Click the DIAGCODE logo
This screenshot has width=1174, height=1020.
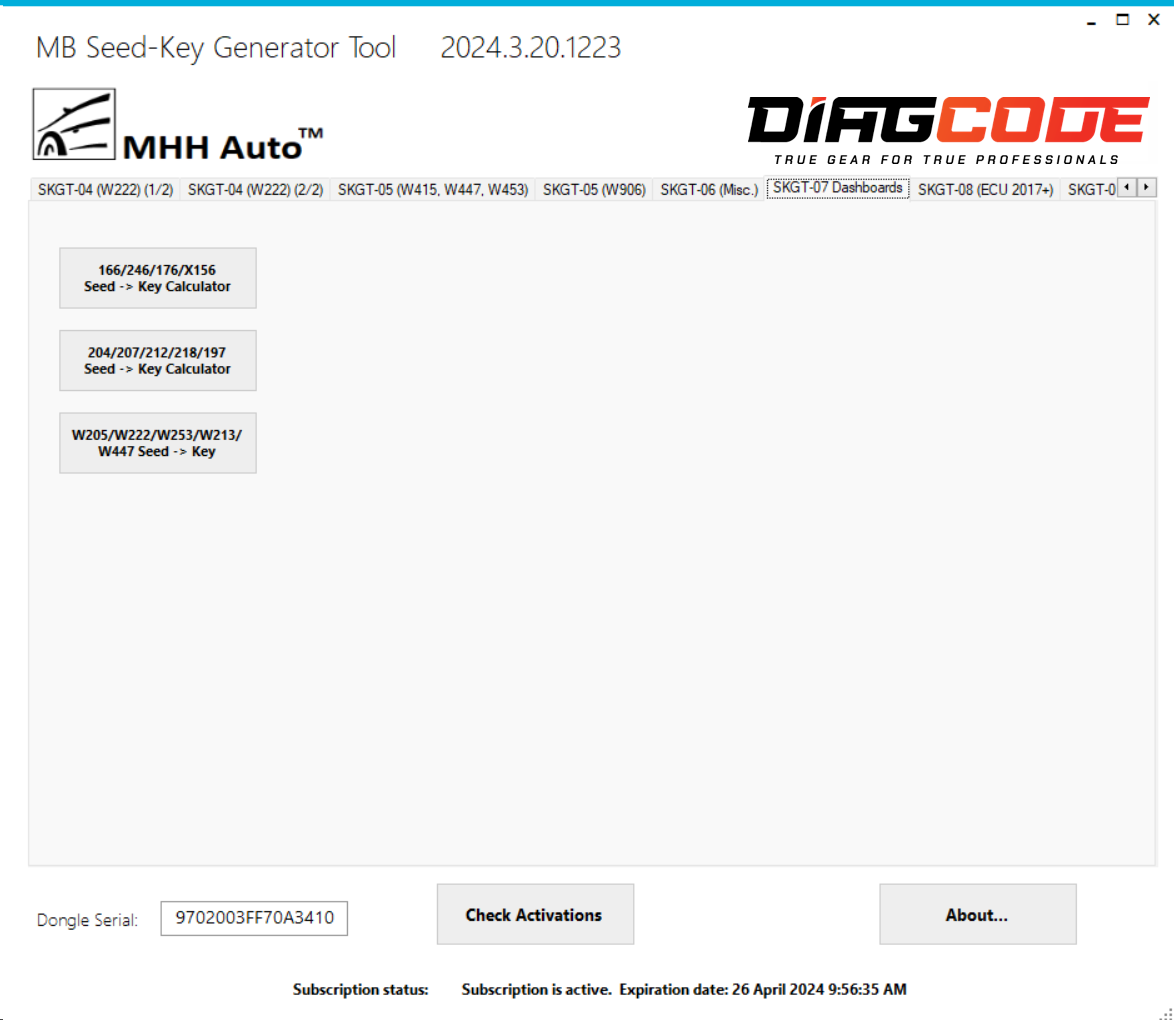(x=947, y=125)
